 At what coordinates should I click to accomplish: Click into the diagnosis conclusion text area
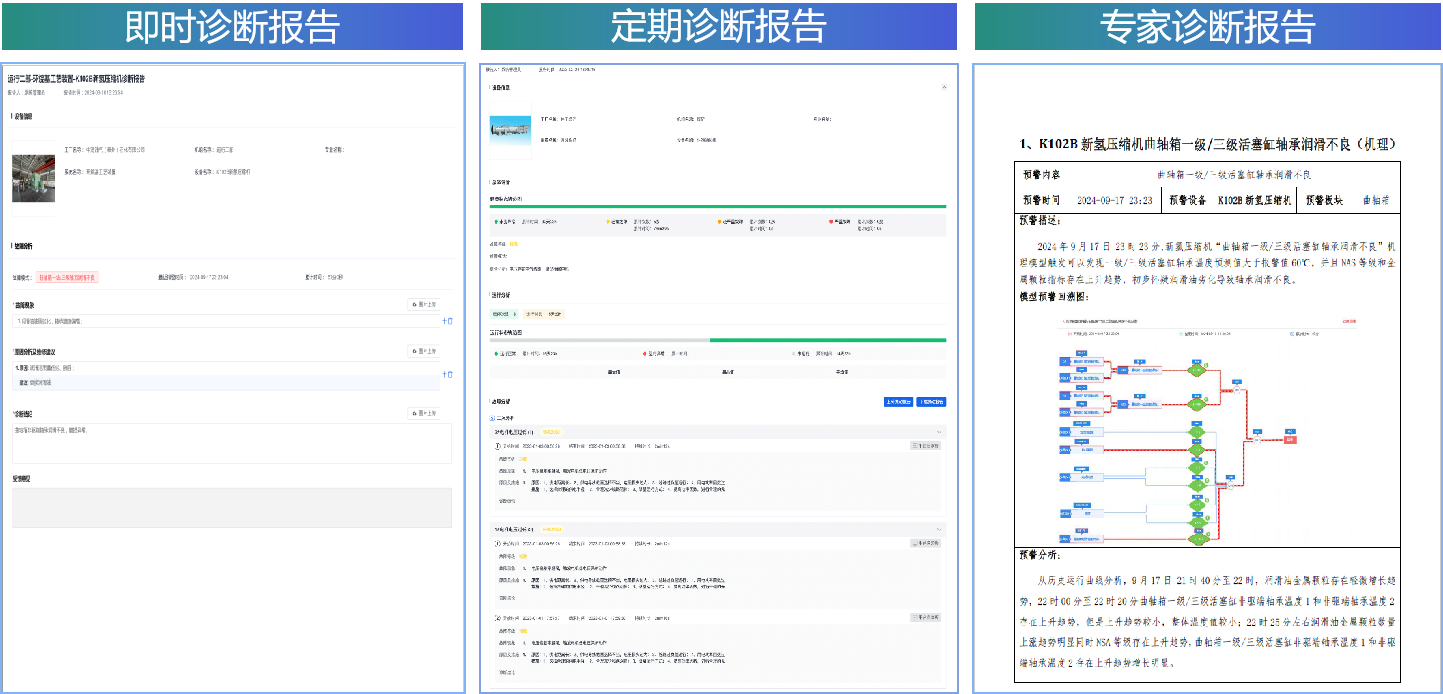click(x=231, y=443)
